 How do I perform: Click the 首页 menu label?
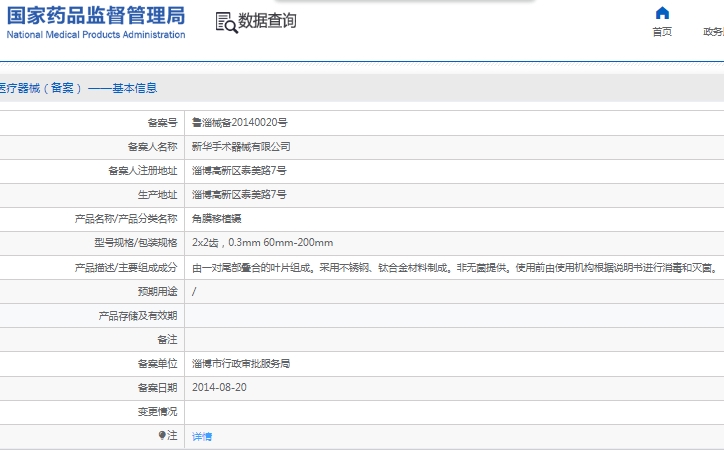(662, 32)
